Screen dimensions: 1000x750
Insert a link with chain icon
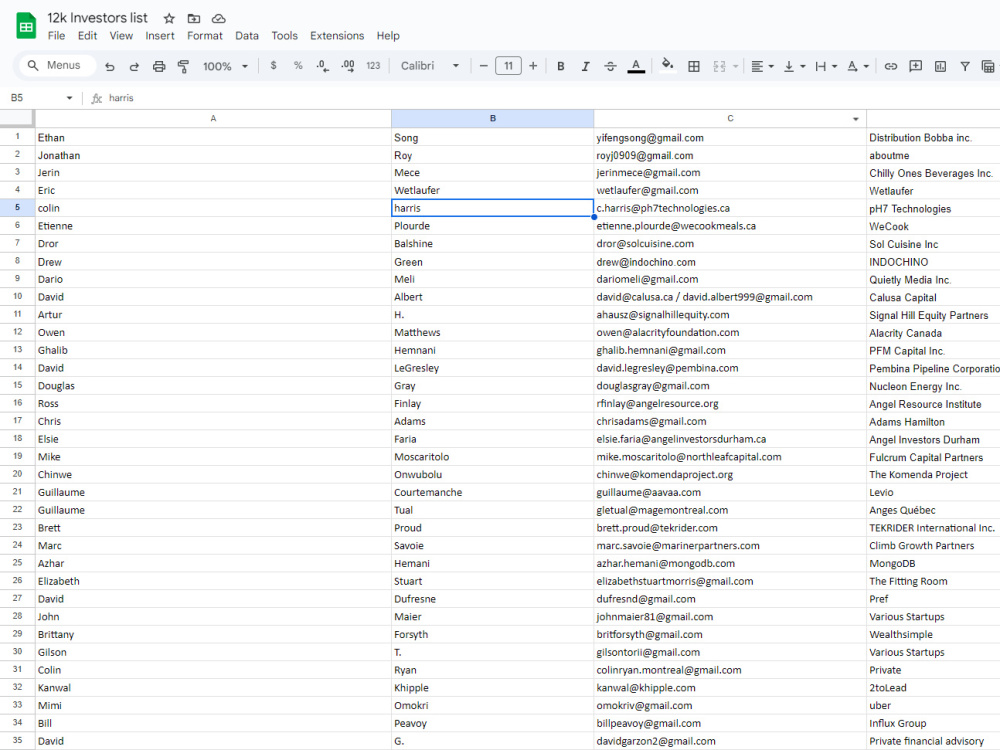pyautogui.click(x=891, y=66)
